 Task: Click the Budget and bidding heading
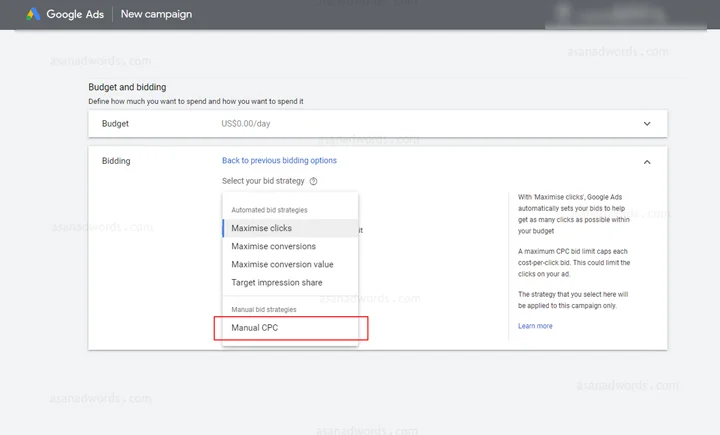127,87
